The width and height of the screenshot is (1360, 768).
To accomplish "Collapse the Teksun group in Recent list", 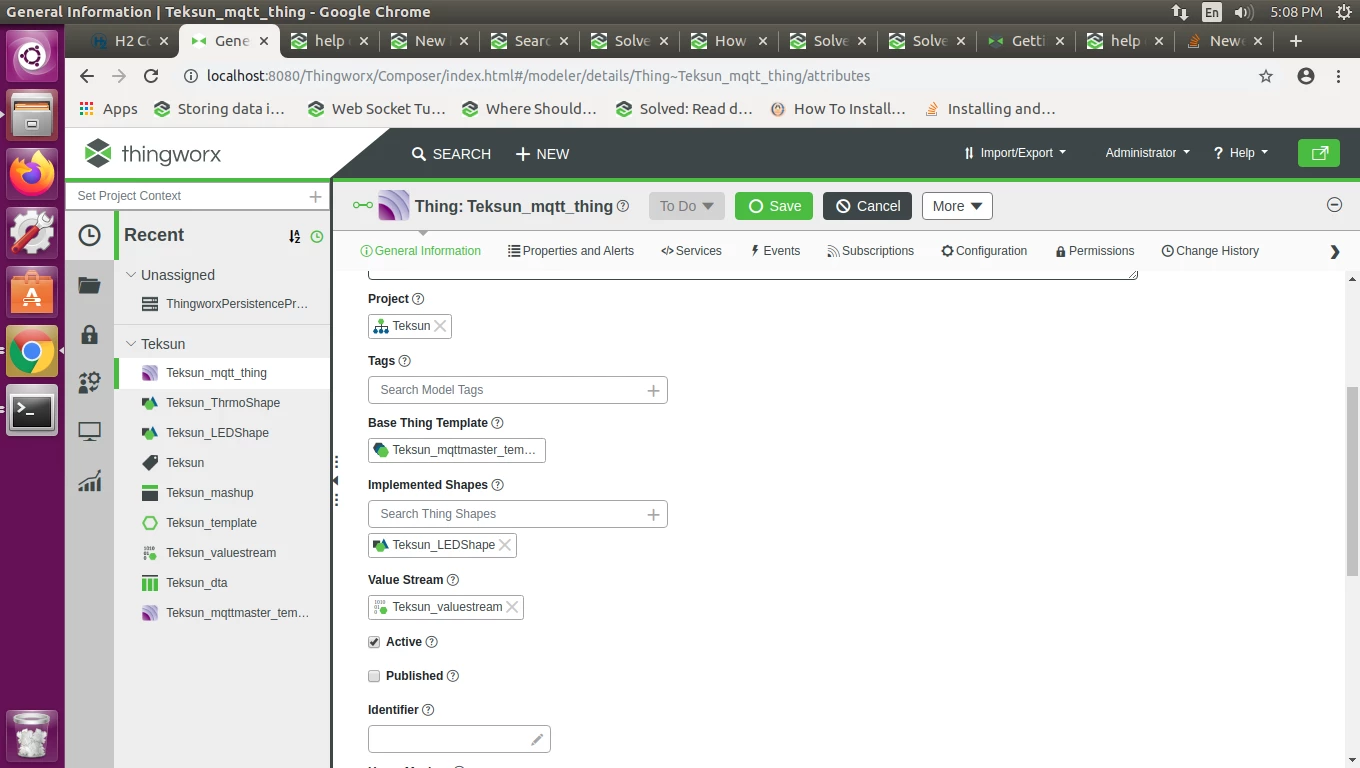I will pyautogui.click(x=130, y=344).
